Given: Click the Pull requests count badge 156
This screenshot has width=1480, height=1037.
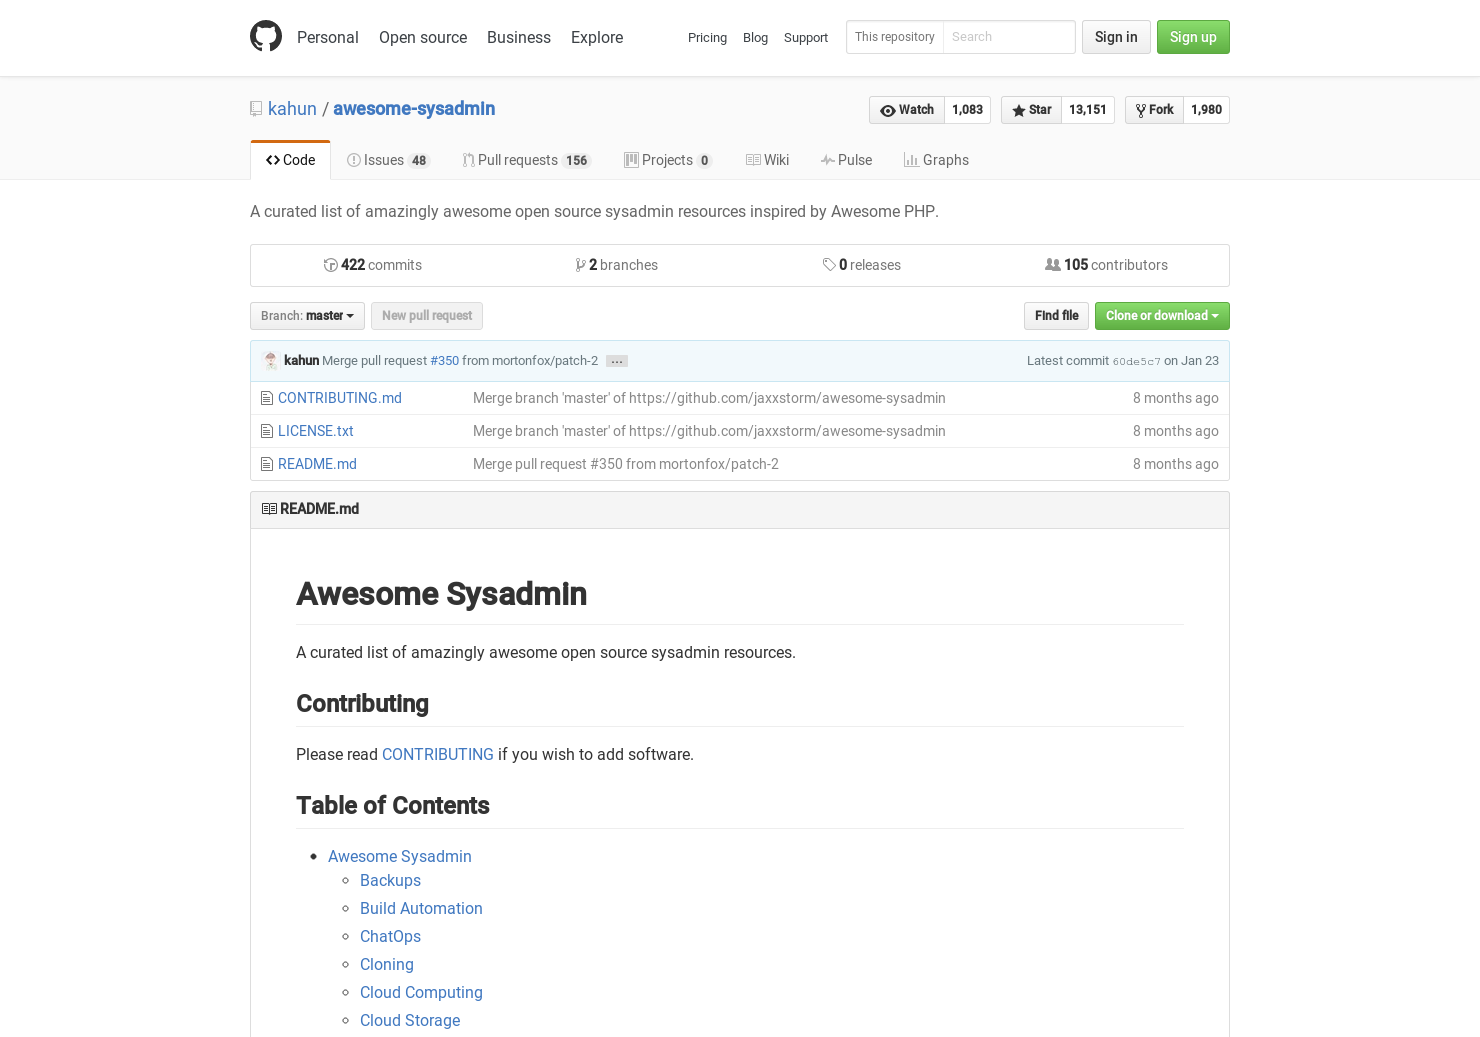Looking at the screenshot, I should 577,159.
